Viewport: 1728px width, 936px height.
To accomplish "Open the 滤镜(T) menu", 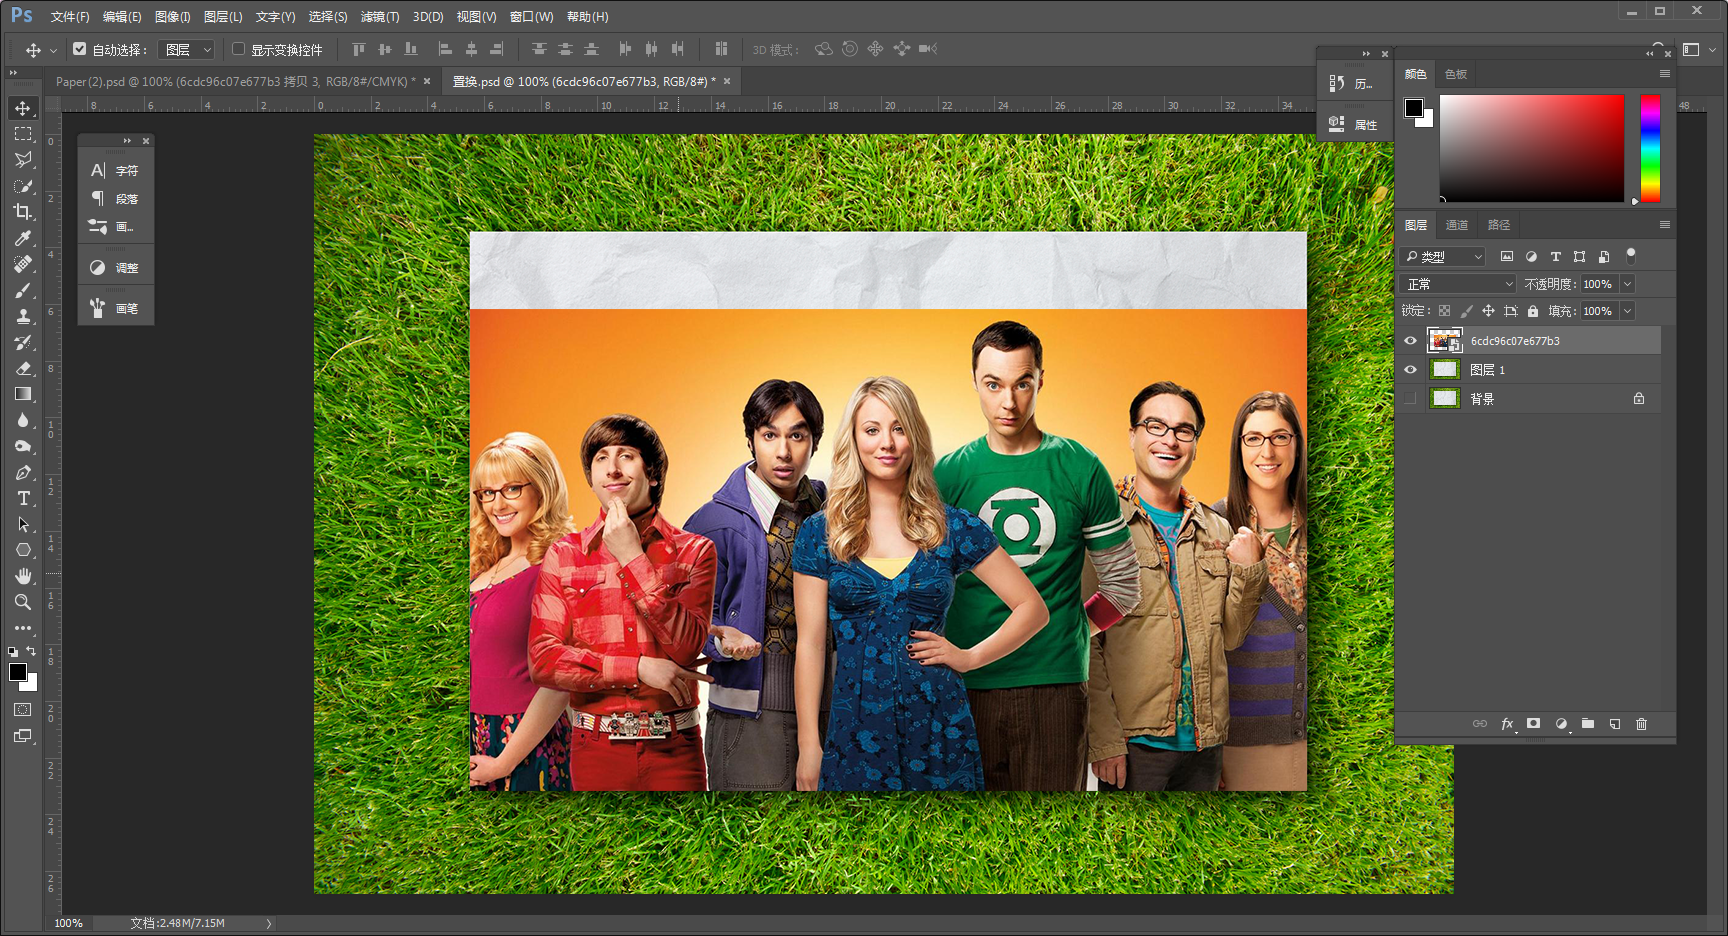I will (x=380, y=17).
